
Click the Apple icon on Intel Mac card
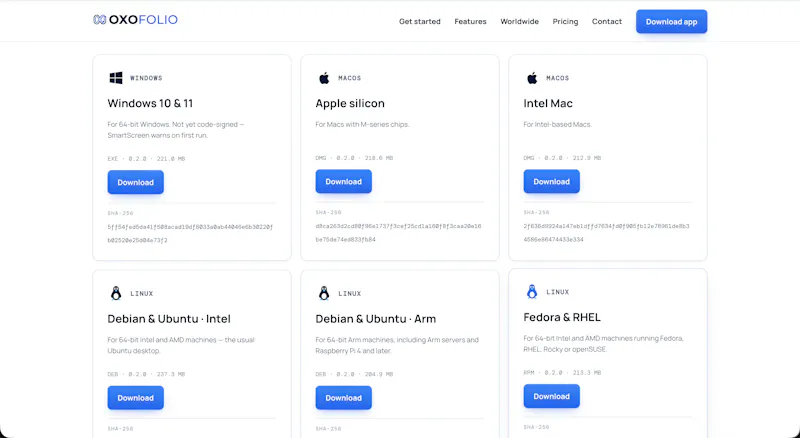coord(532,78)
